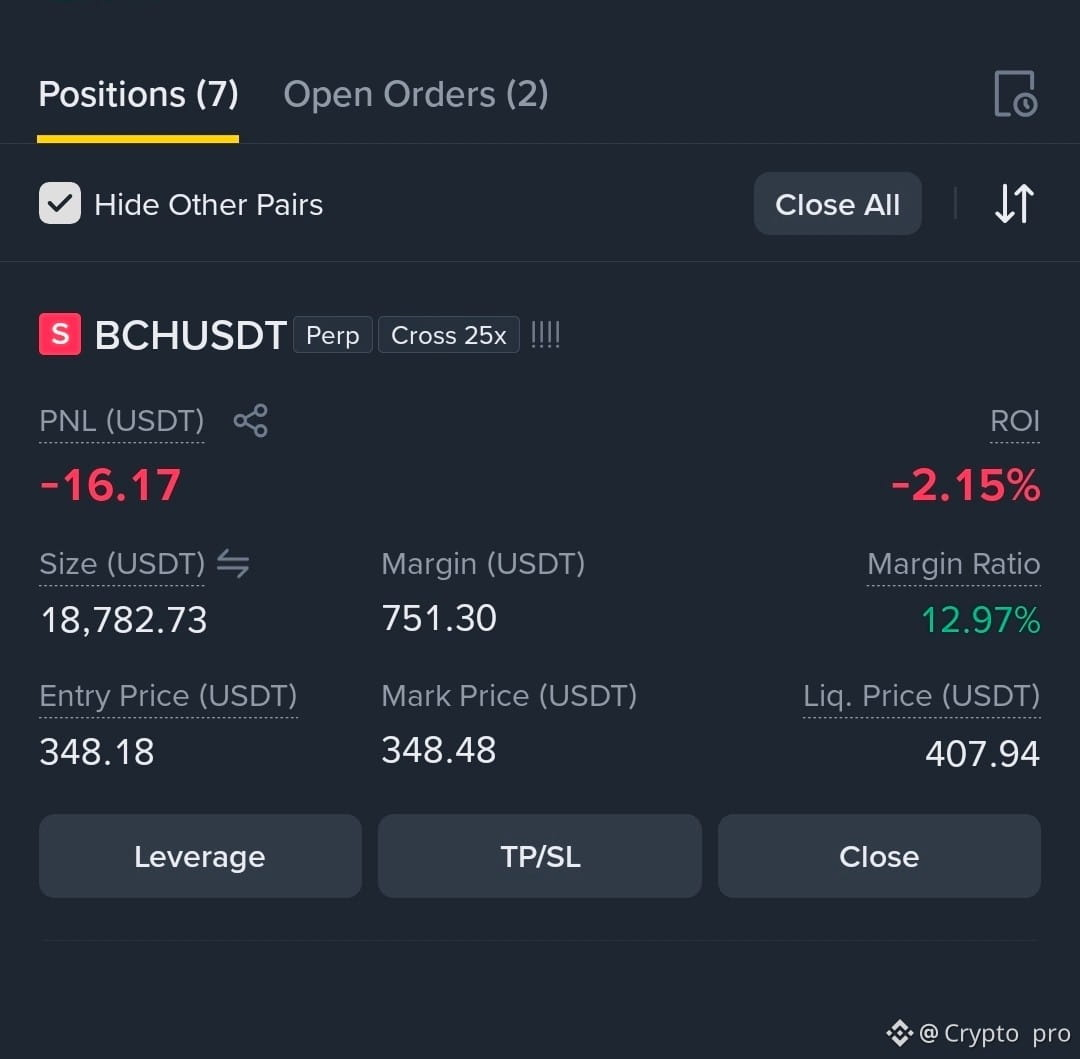
Task: Open the Leverage adjustment button
Action: coord(200,856)
